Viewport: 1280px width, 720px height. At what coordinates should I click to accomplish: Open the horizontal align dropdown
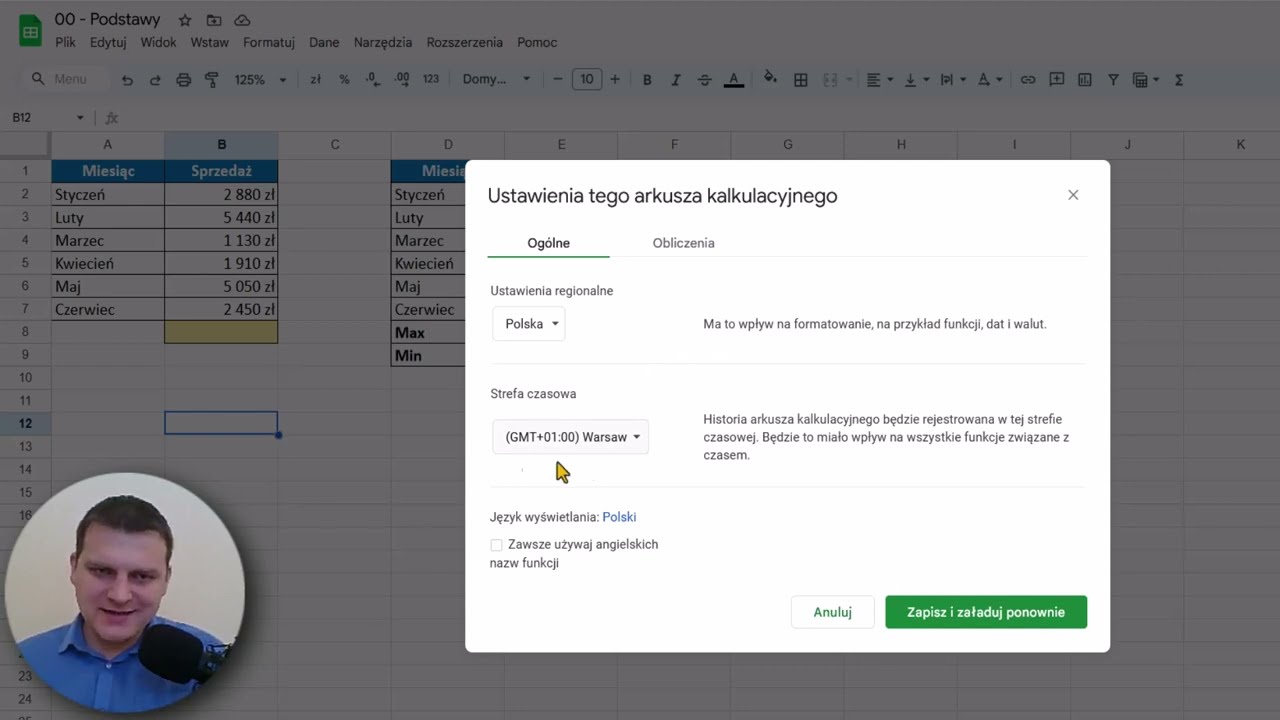(880, 80)
